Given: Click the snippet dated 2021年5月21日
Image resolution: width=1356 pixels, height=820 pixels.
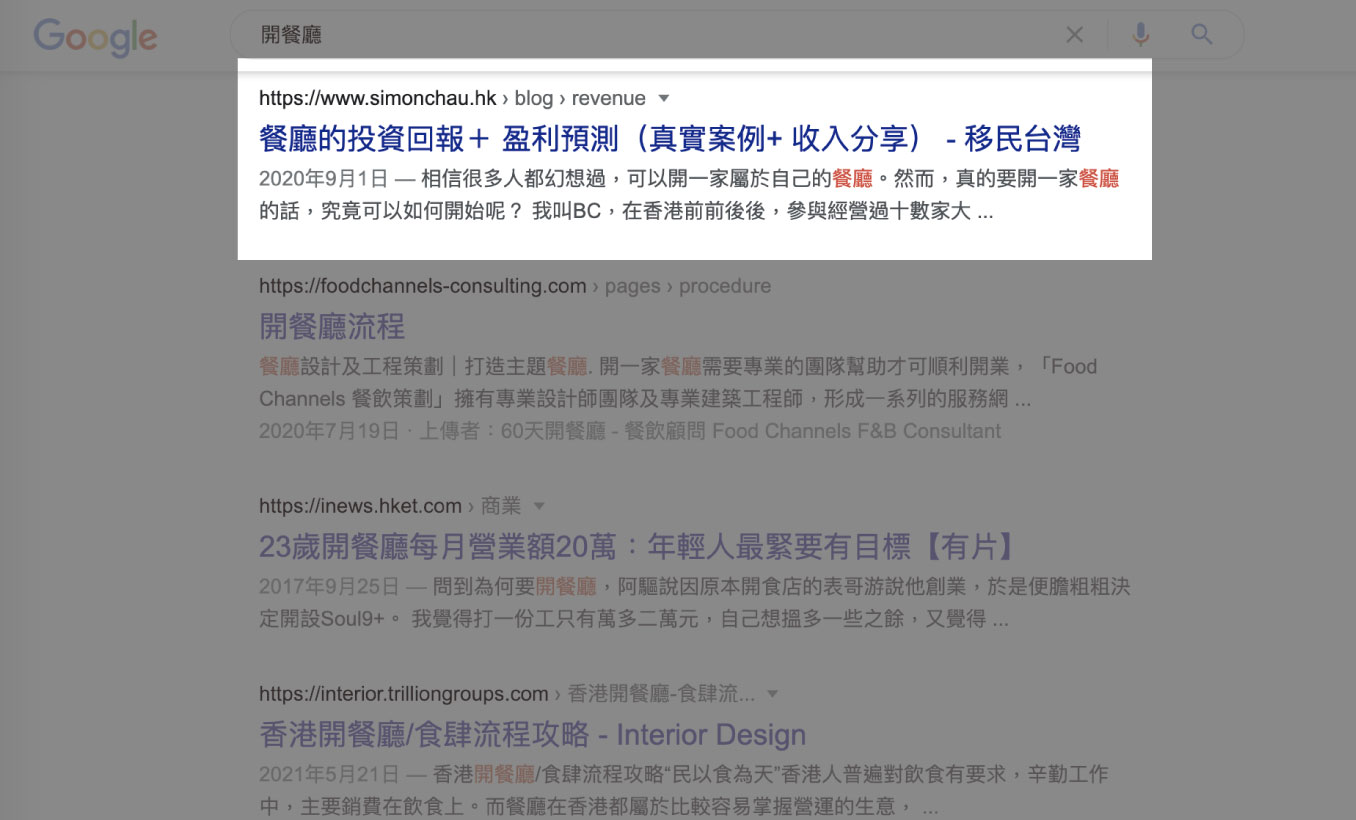Looking at the screenshot, I should [x=683, y=790].
